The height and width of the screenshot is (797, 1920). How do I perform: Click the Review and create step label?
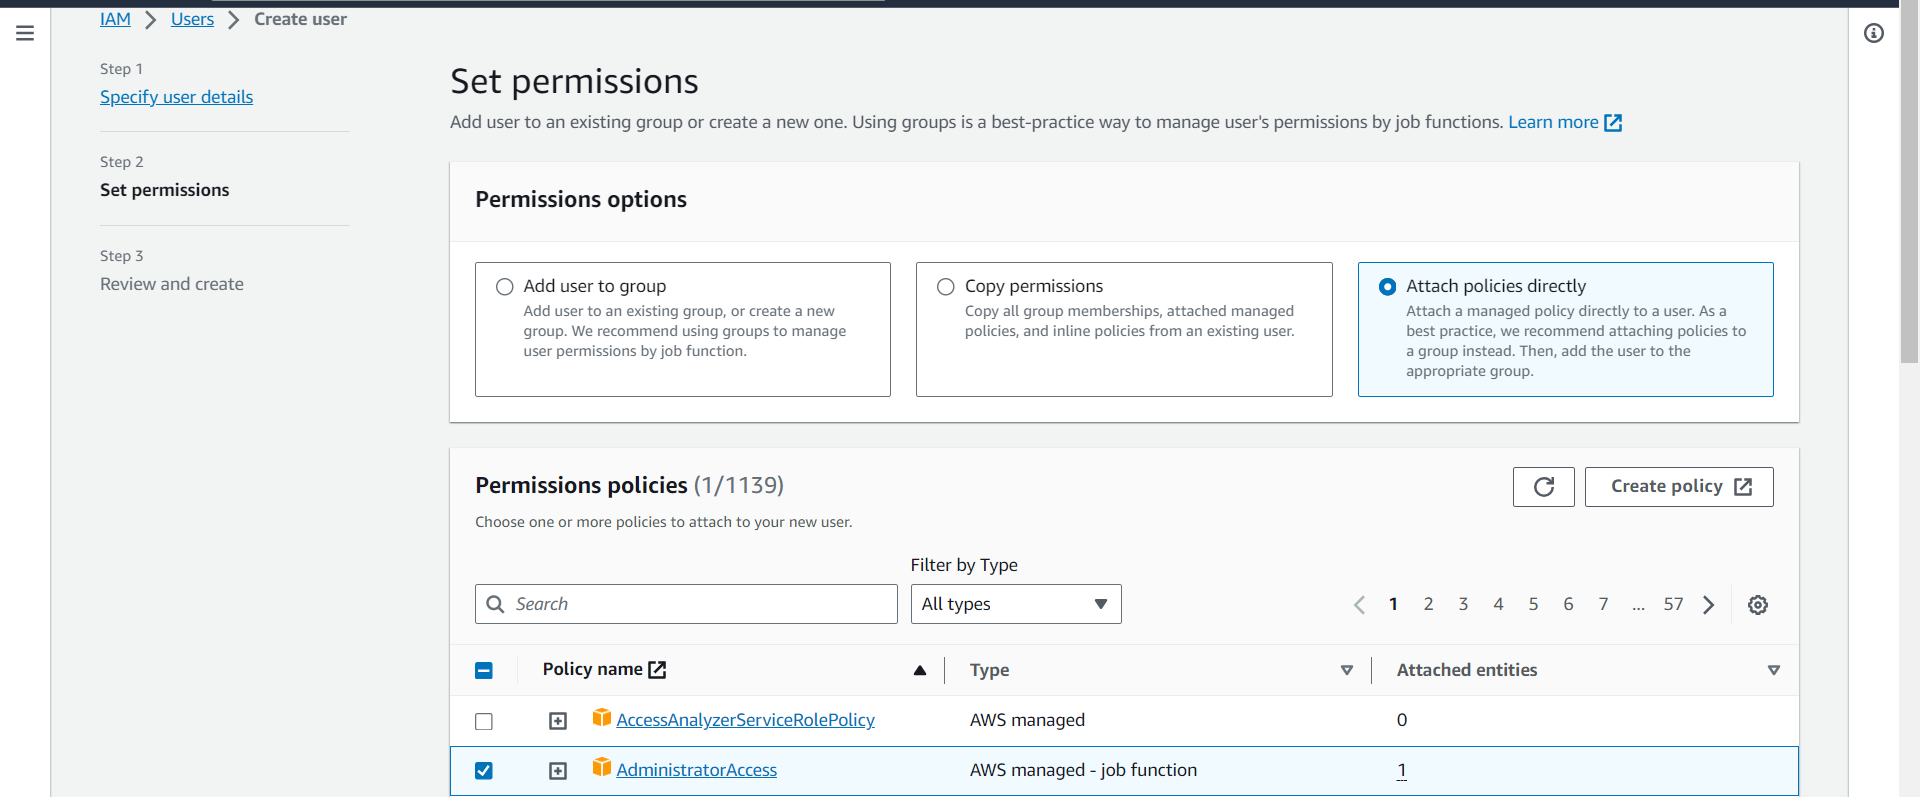(172, 284)
